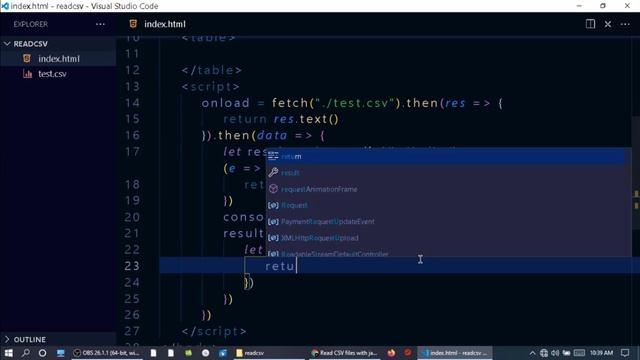Image resolution: width=640 pixels, height=360 pixels.
Task: Open the volume control in system tray
Action: coord(555,353)
